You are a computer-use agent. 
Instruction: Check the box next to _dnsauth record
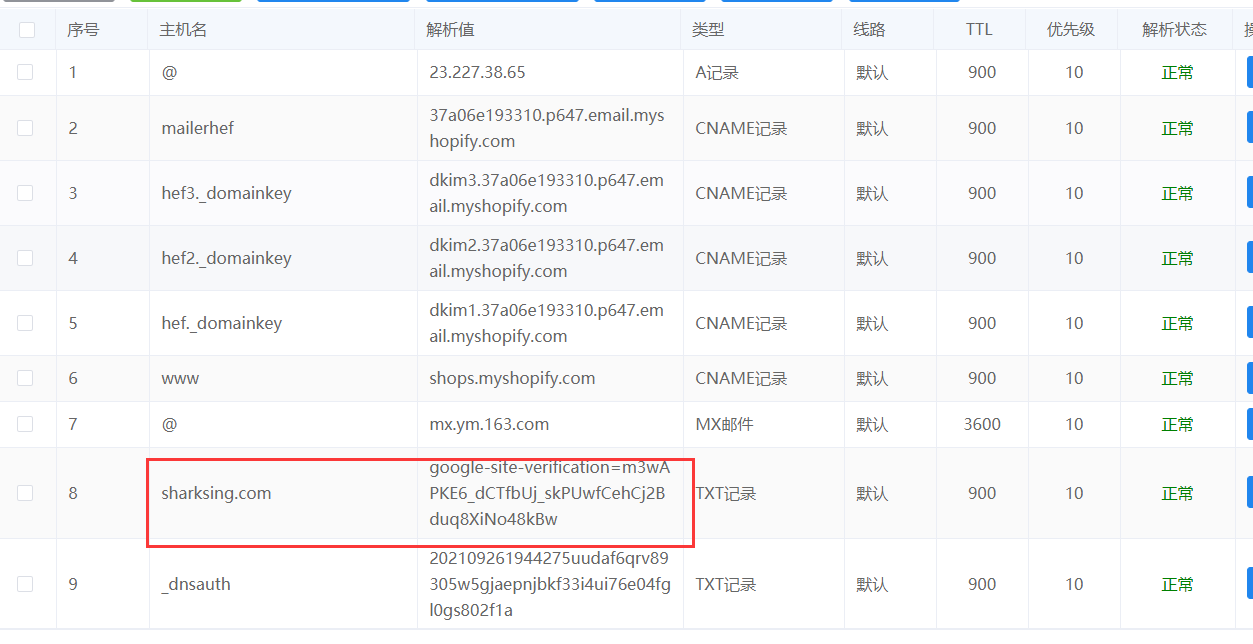coord(25,584)
